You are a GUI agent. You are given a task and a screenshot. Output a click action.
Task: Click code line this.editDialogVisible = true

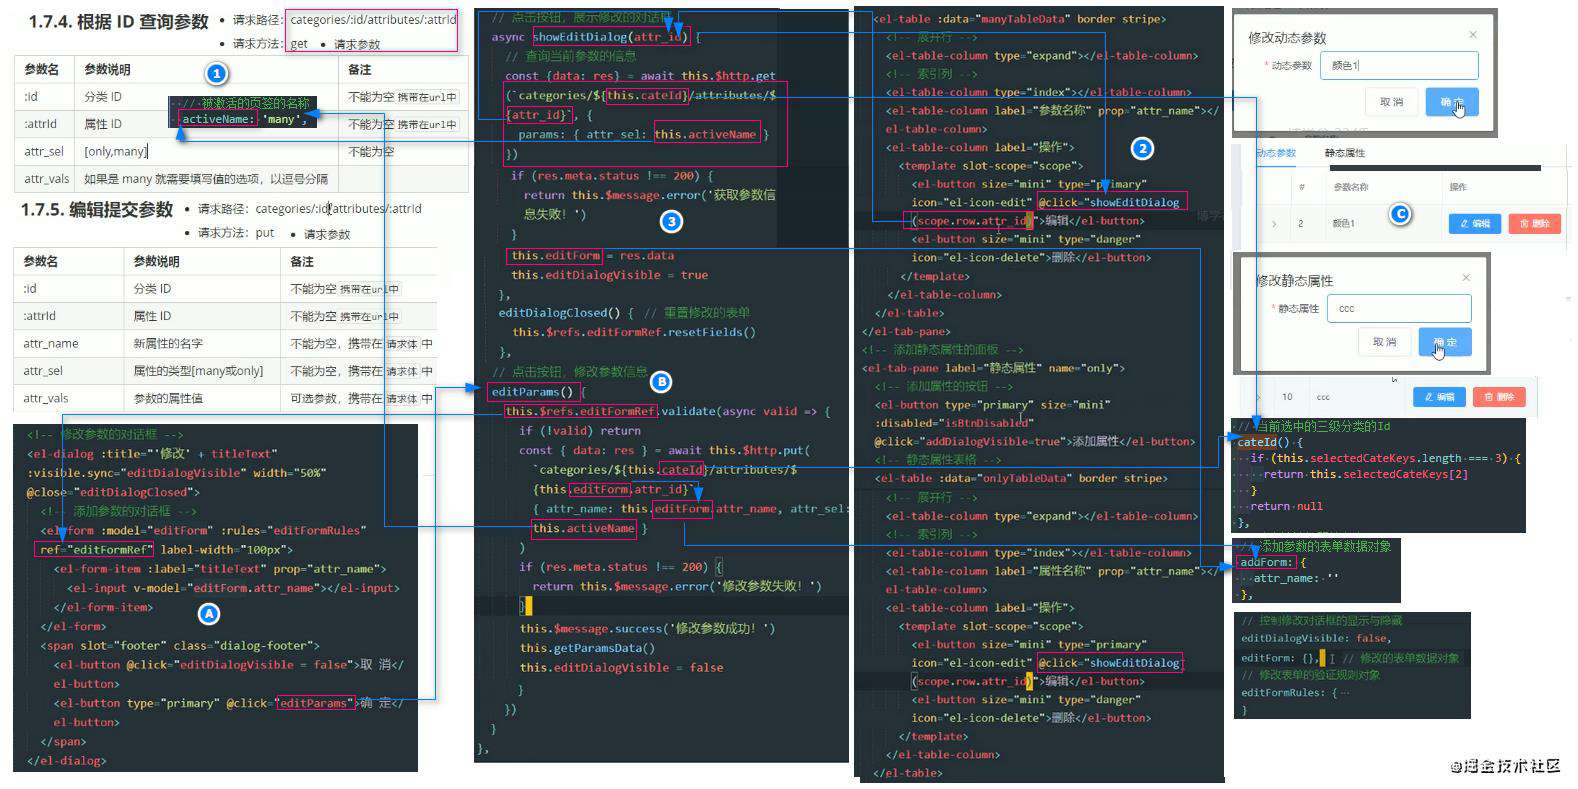point(609,275)
